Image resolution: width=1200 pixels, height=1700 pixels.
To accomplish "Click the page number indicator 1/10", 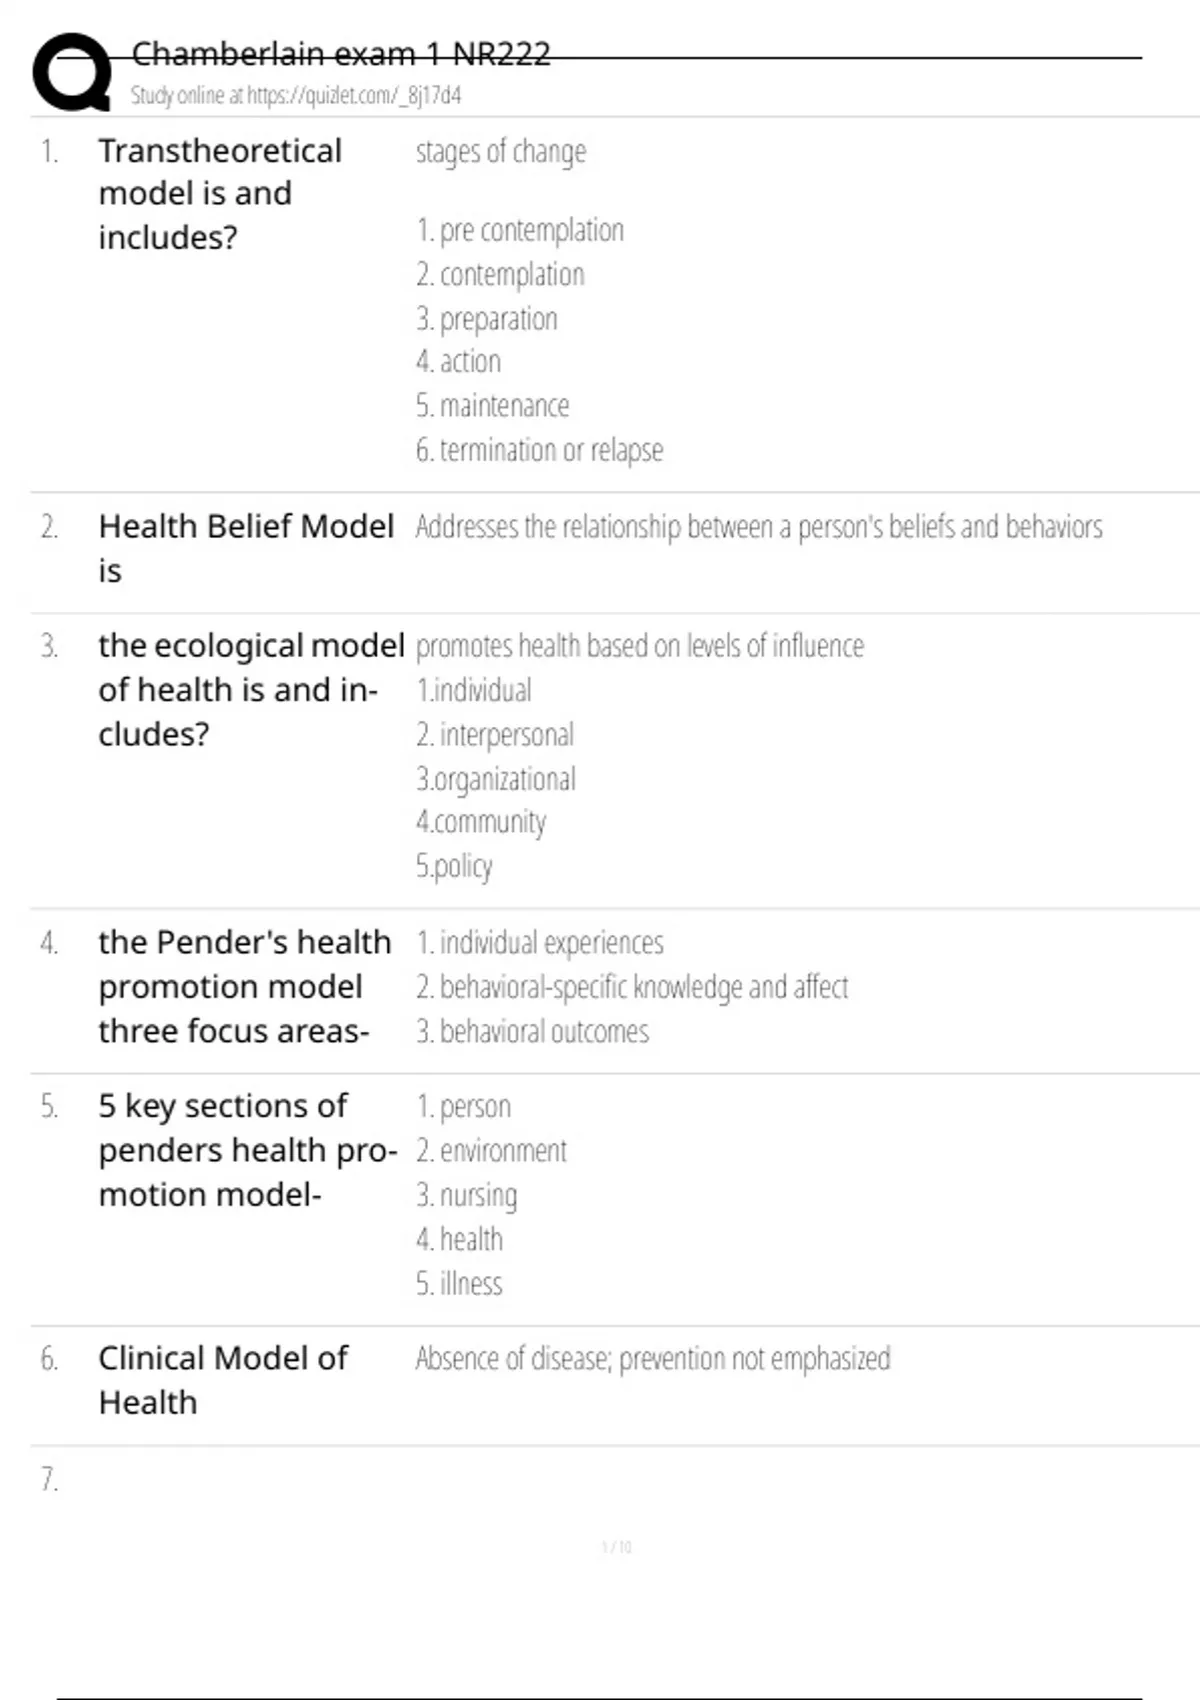I will click(x=616, y=1547).
